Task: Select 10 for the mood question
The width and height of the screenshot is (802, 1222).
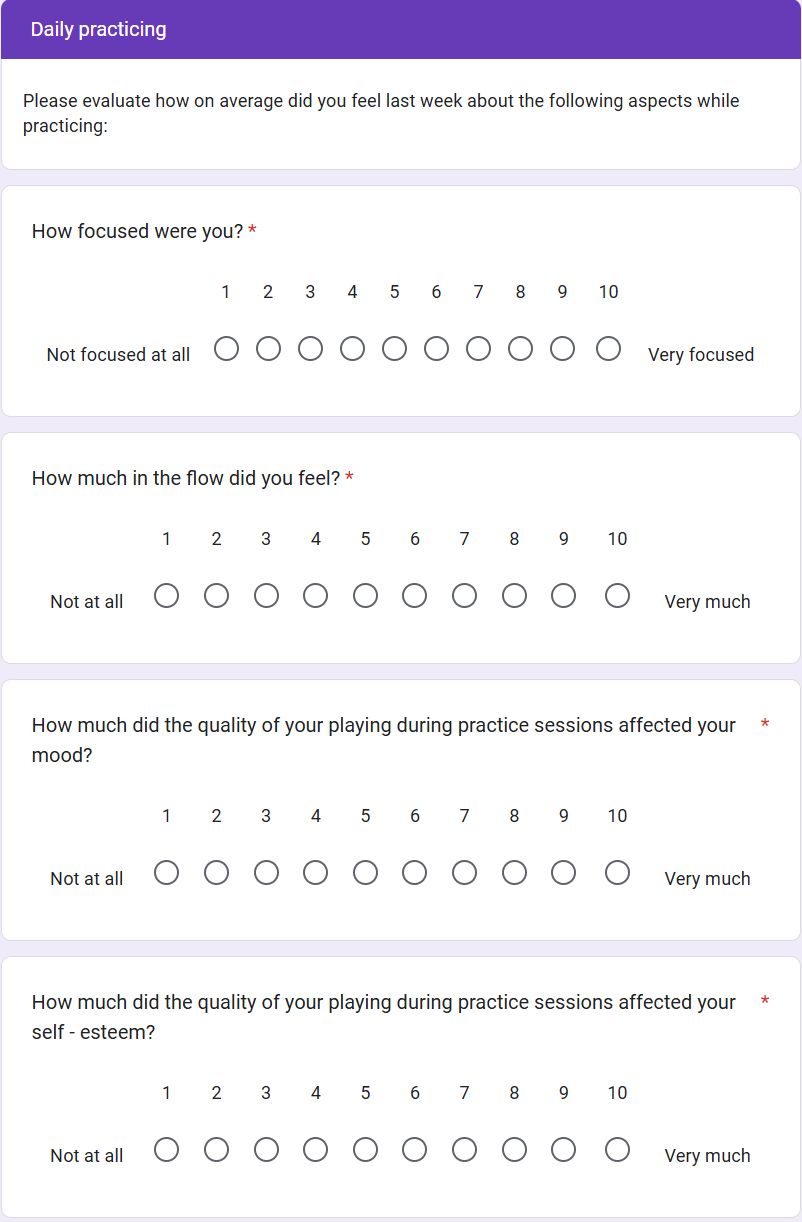Action: click(x=618, y=873)
